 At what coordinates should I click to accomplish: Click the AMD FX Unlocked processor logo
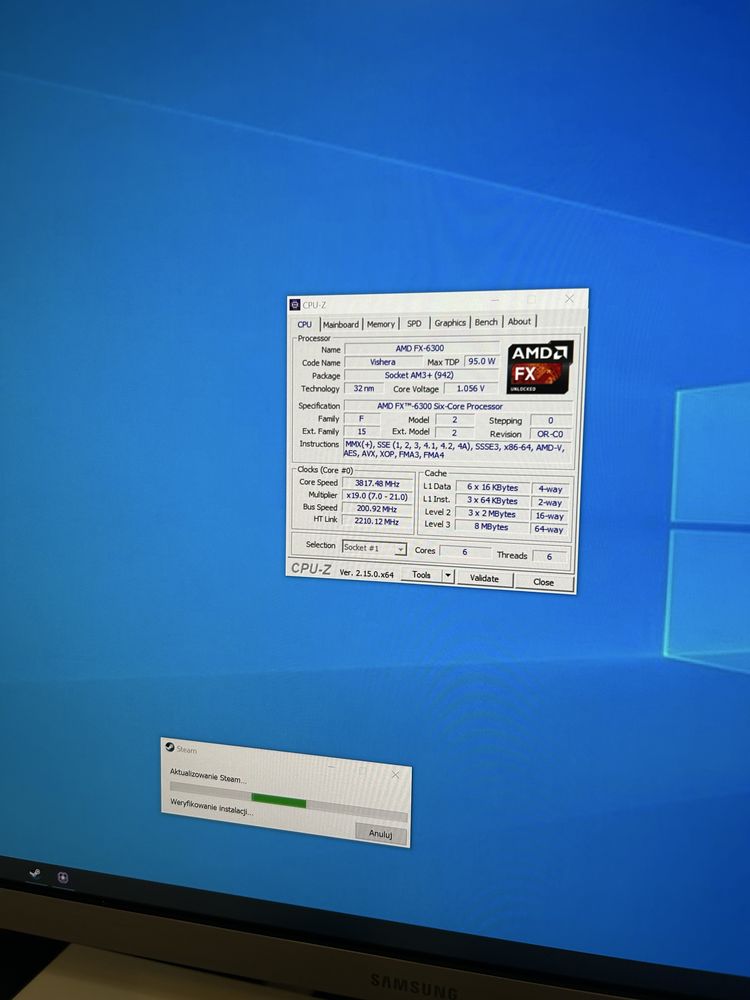[x=540, y=367]
